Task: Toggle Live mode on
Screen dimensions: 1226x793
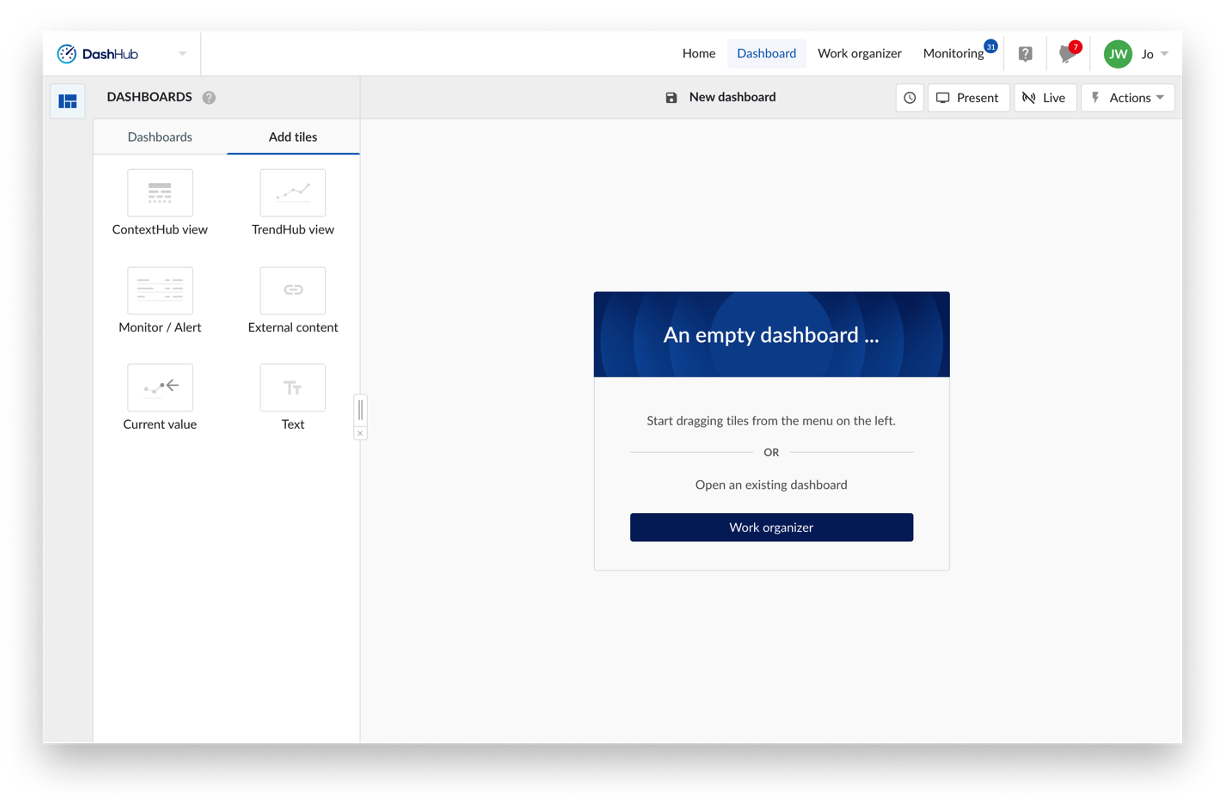Action: (1044, 97)
